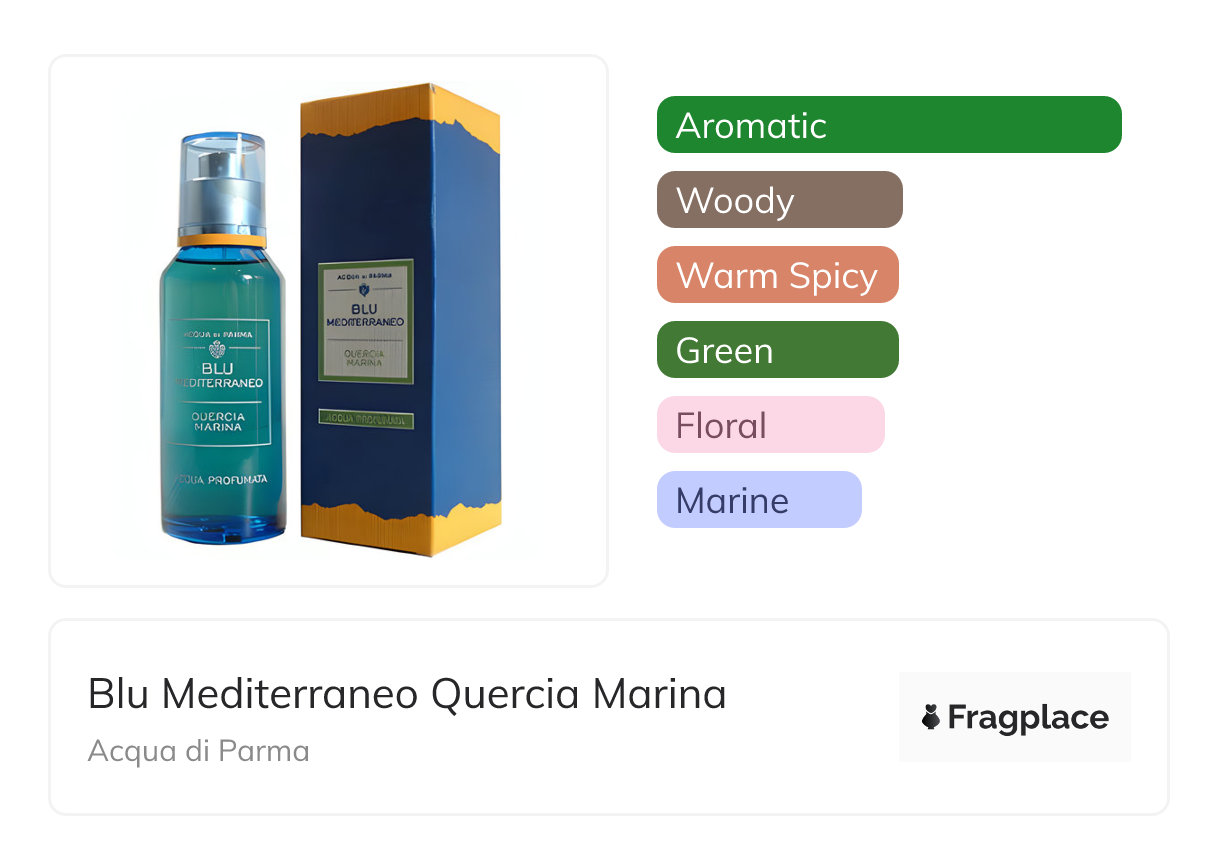Image resolution: width=1218 pixels, height=864 pixels.
Task: Choose the Warm Spicy accord tag
Action: 778,275
